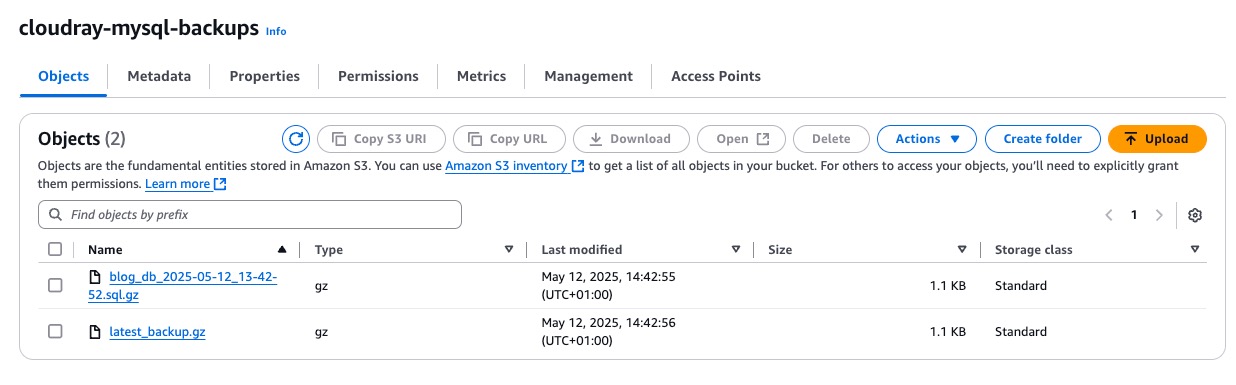Open the latest_backup.gz object link
Viewport: 1236px width, 385px height.
(x=157, y=332)
